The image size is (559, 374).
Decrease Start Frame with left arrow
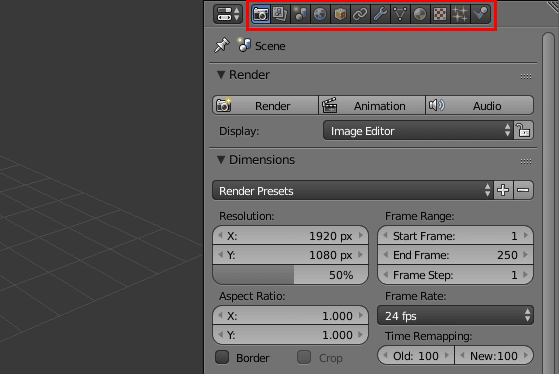385,235
